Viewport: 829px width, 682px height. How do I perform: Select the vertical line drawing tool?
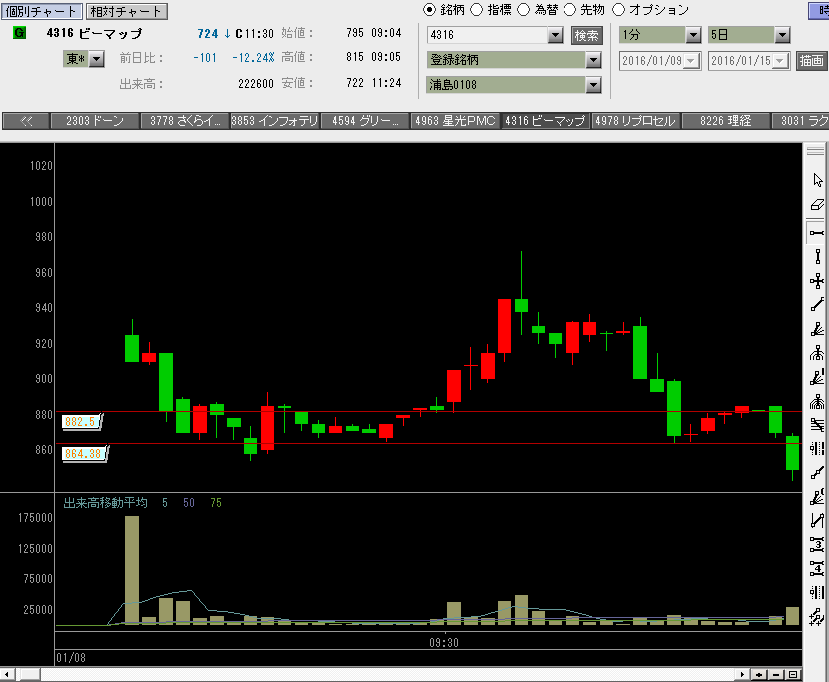pyautogui.click(x=817, y=257)
